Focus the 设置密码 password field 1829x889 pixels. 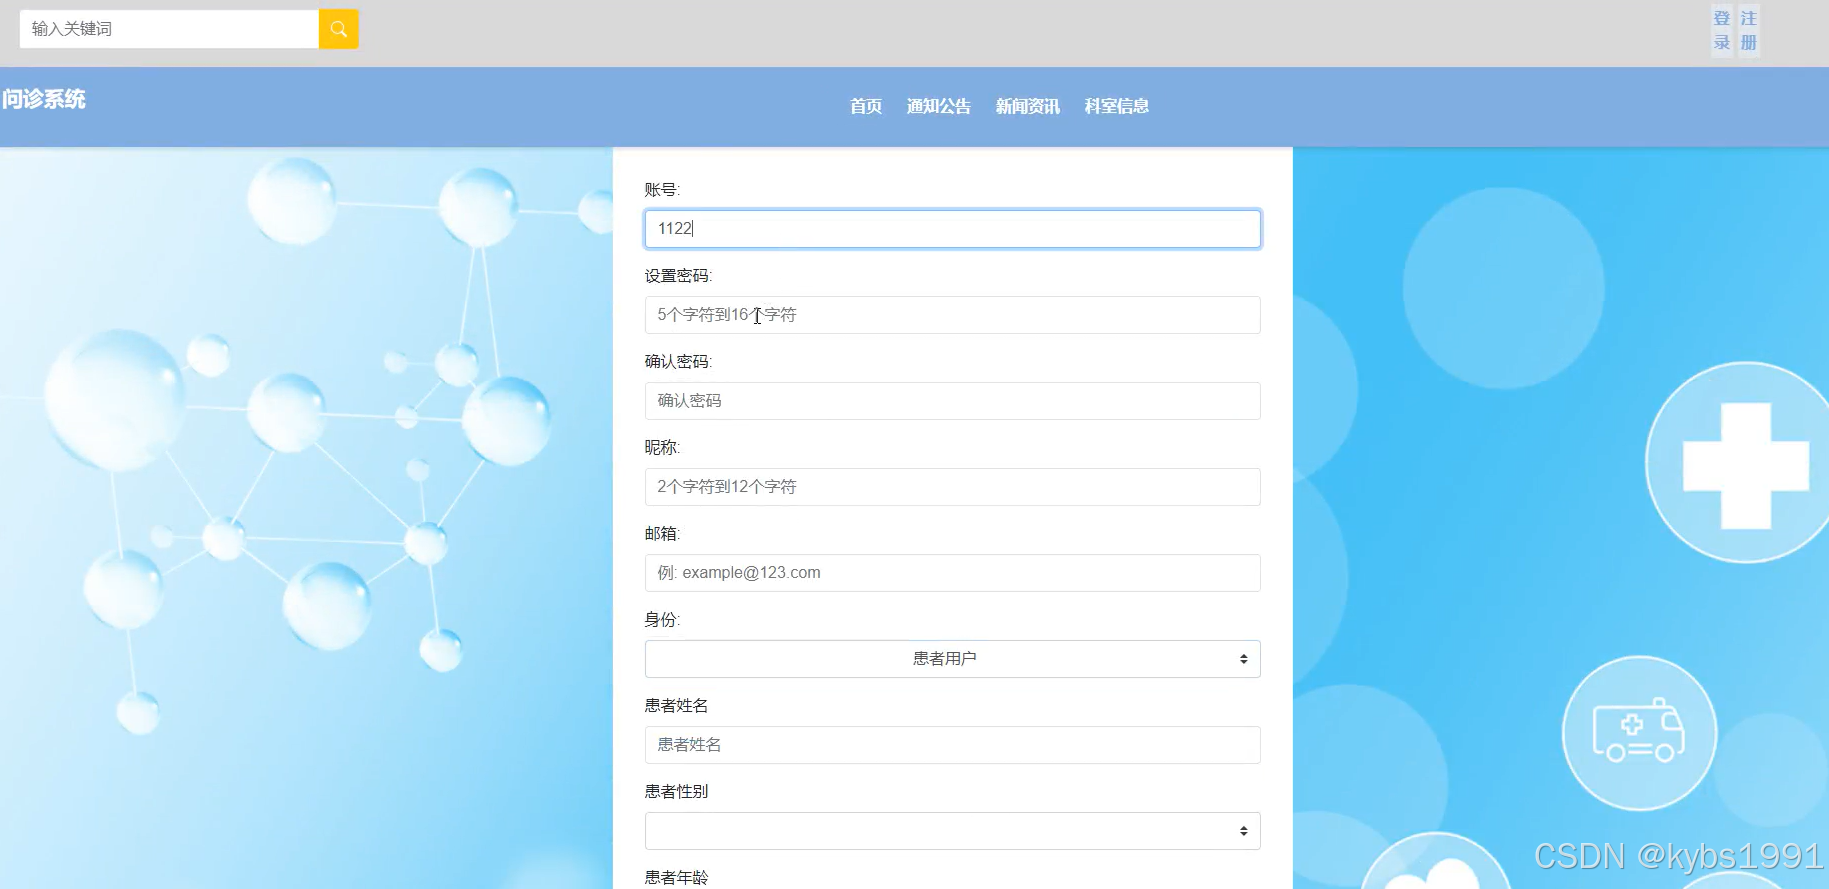click(952, 315)
